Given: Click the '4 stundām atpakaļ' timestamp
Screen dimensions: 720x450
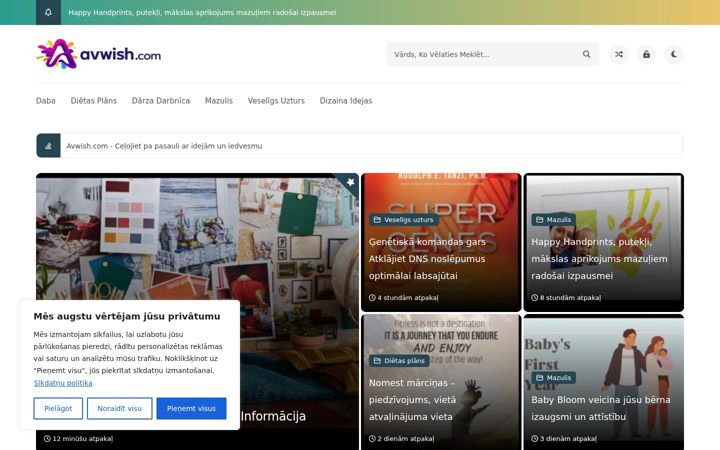Looking at the screenshot, I should (404, 298).
